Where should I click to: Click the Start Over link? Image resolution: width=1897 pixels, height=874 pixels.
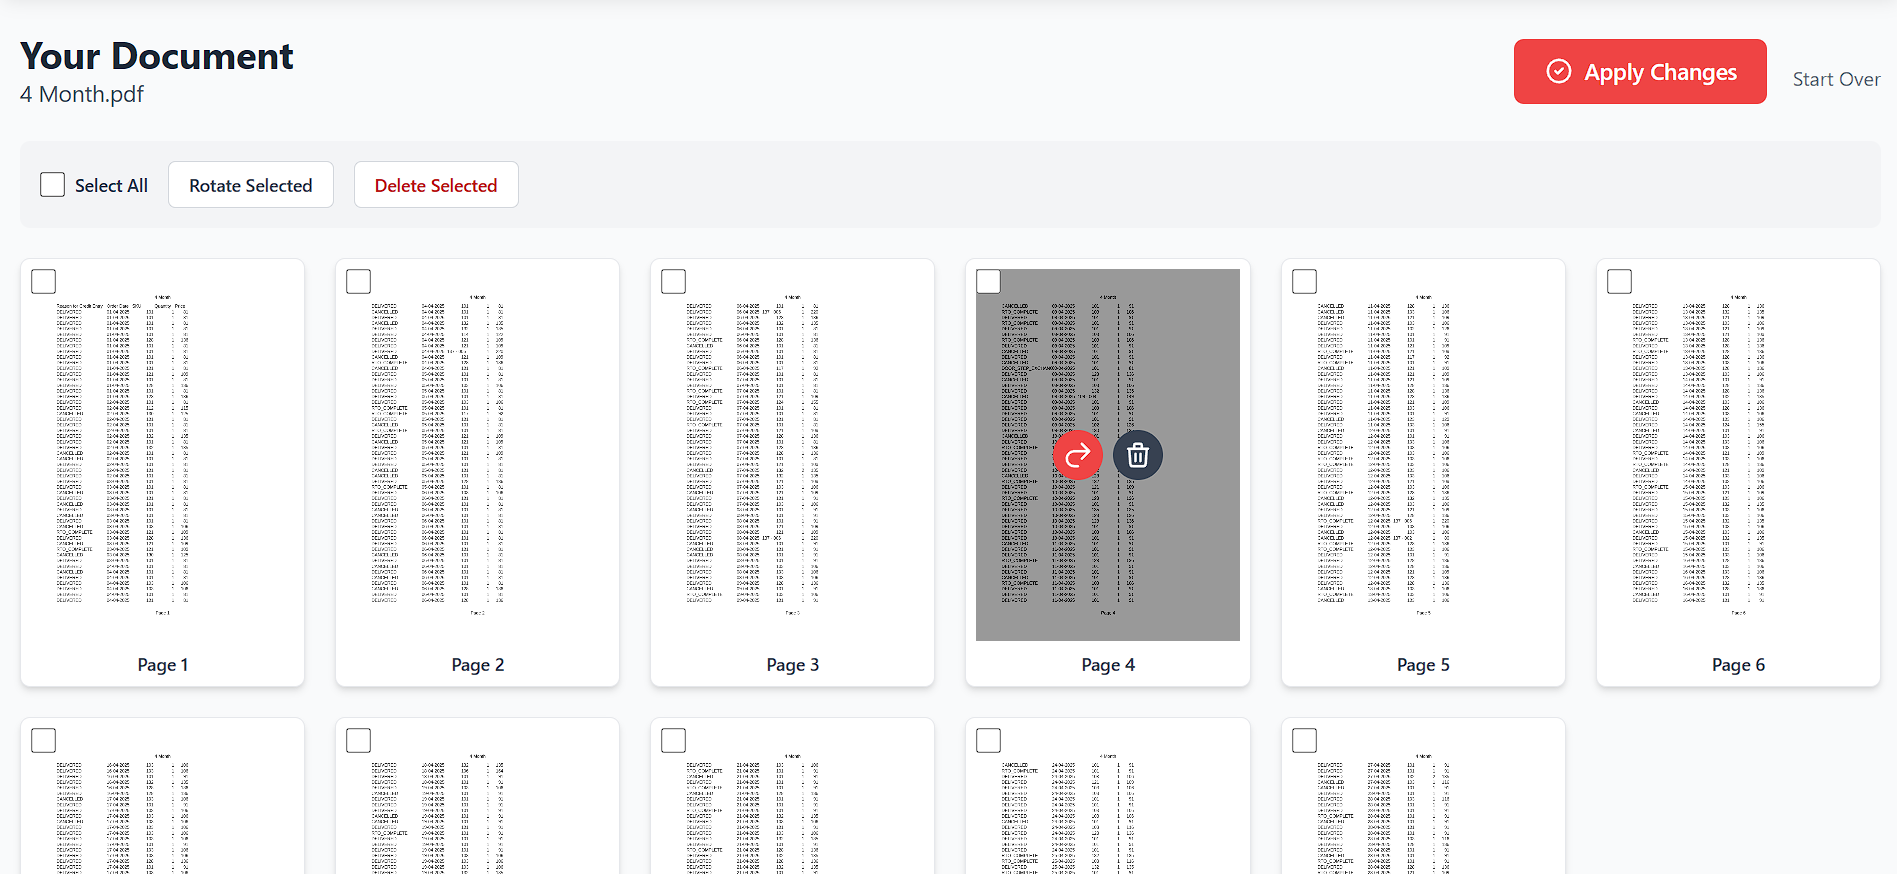1836,79
